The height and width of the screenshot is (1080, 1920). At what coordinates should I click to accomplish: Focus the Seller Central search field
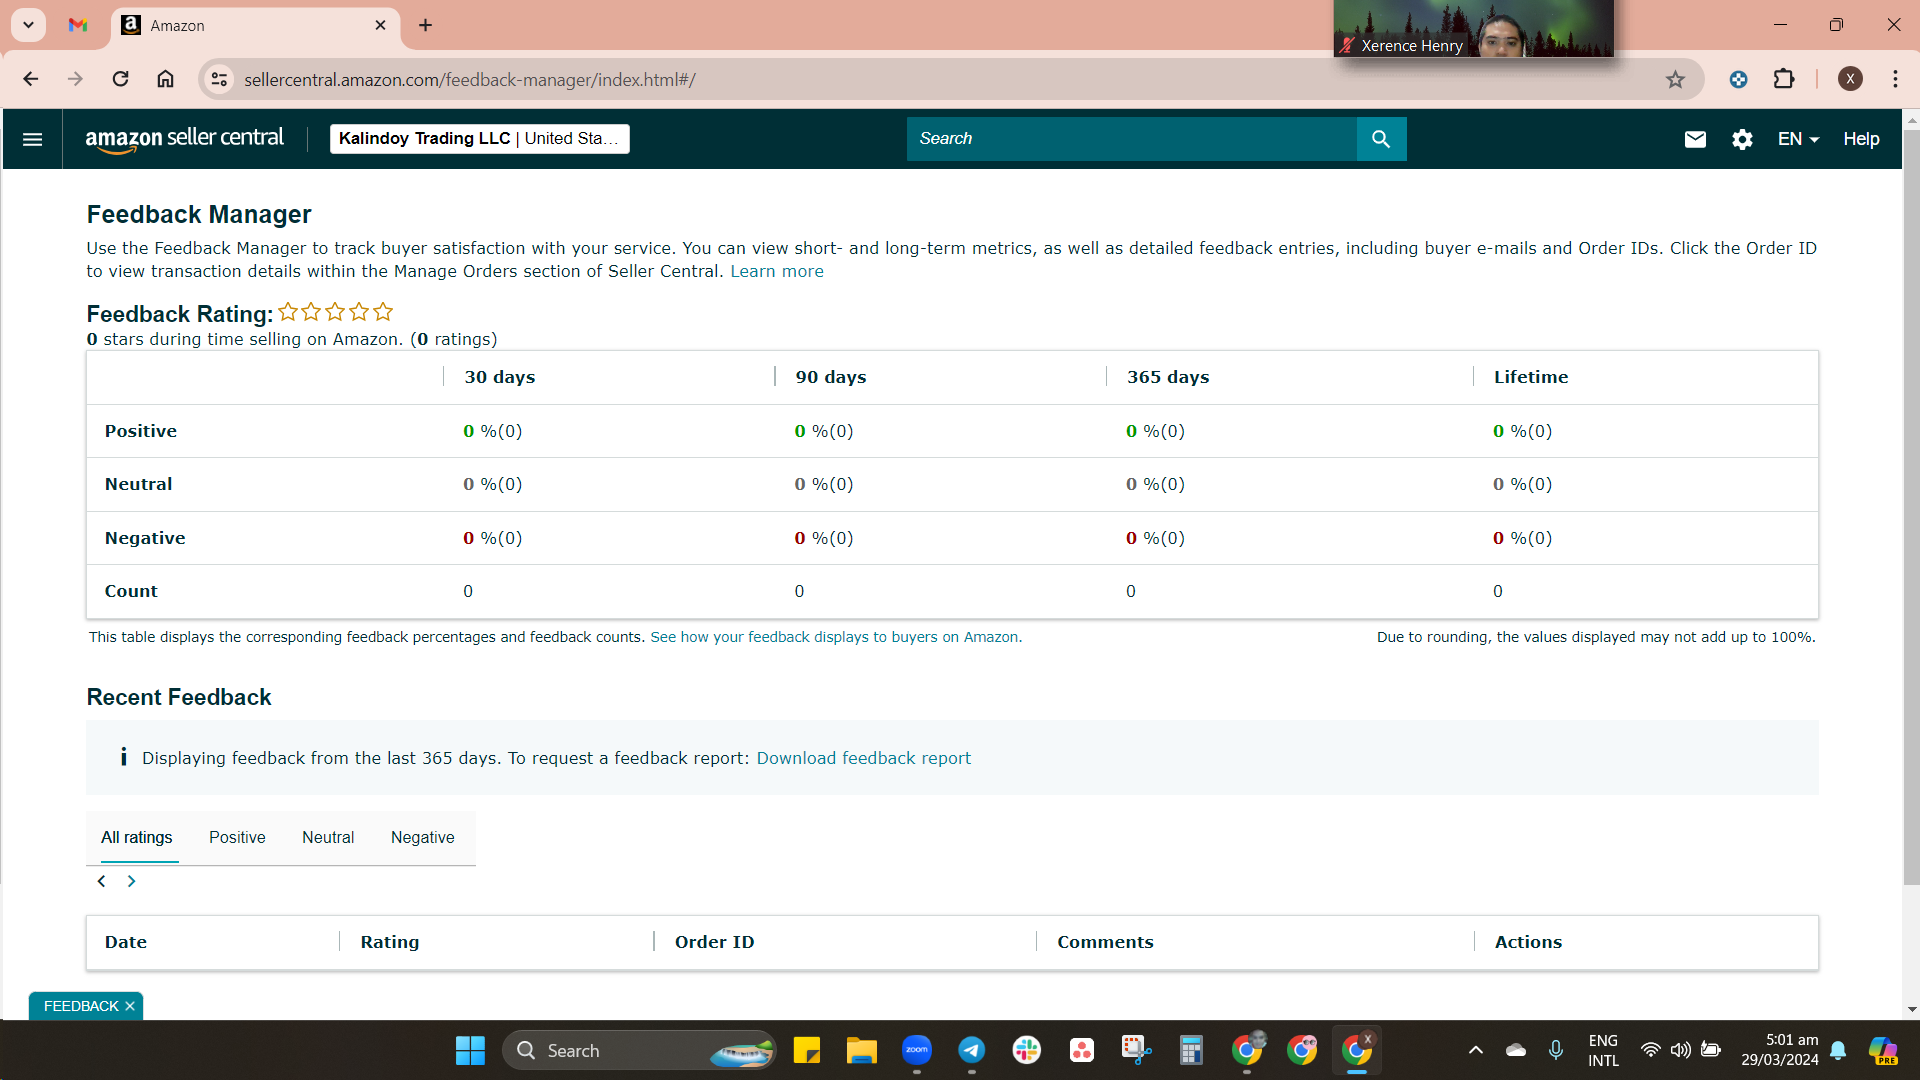(x=1131, y=139)
